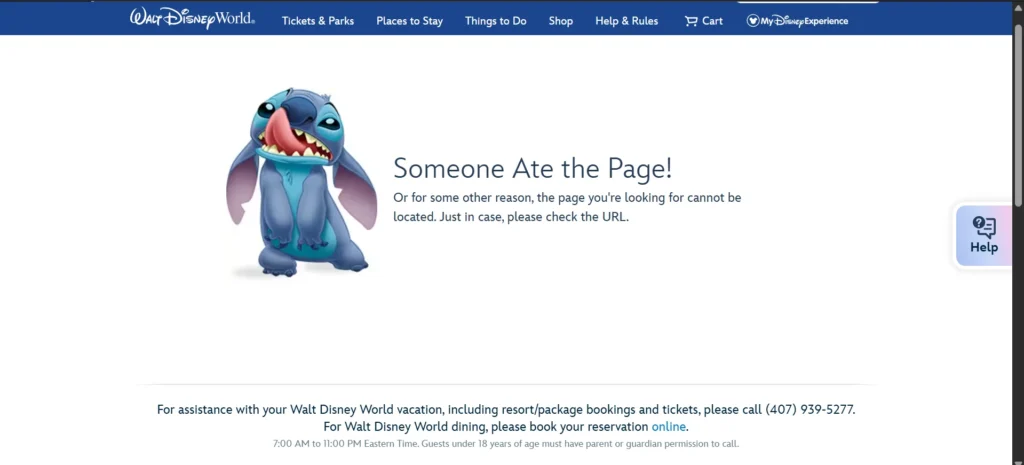Click the Walt Disney World logo
1024x465 pixels.
[x=193, y=18]
